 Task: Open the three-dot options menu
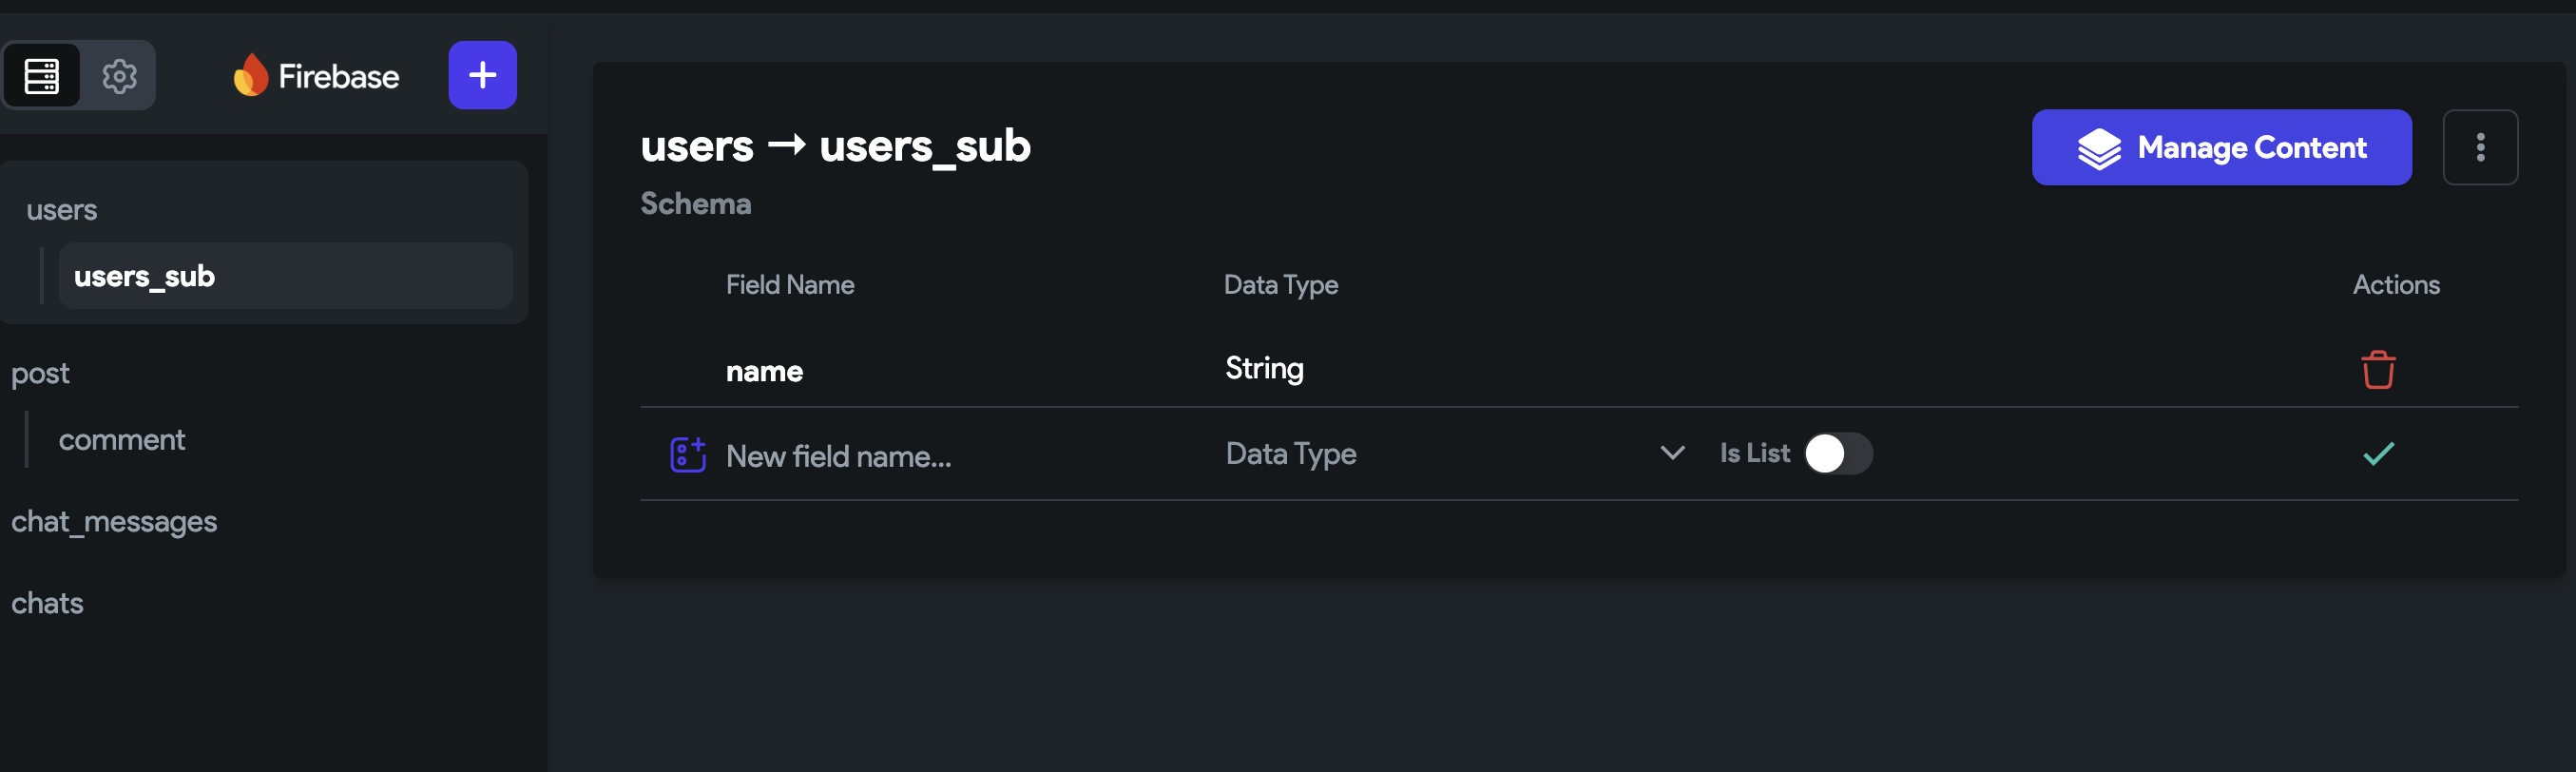(2480, 147)
